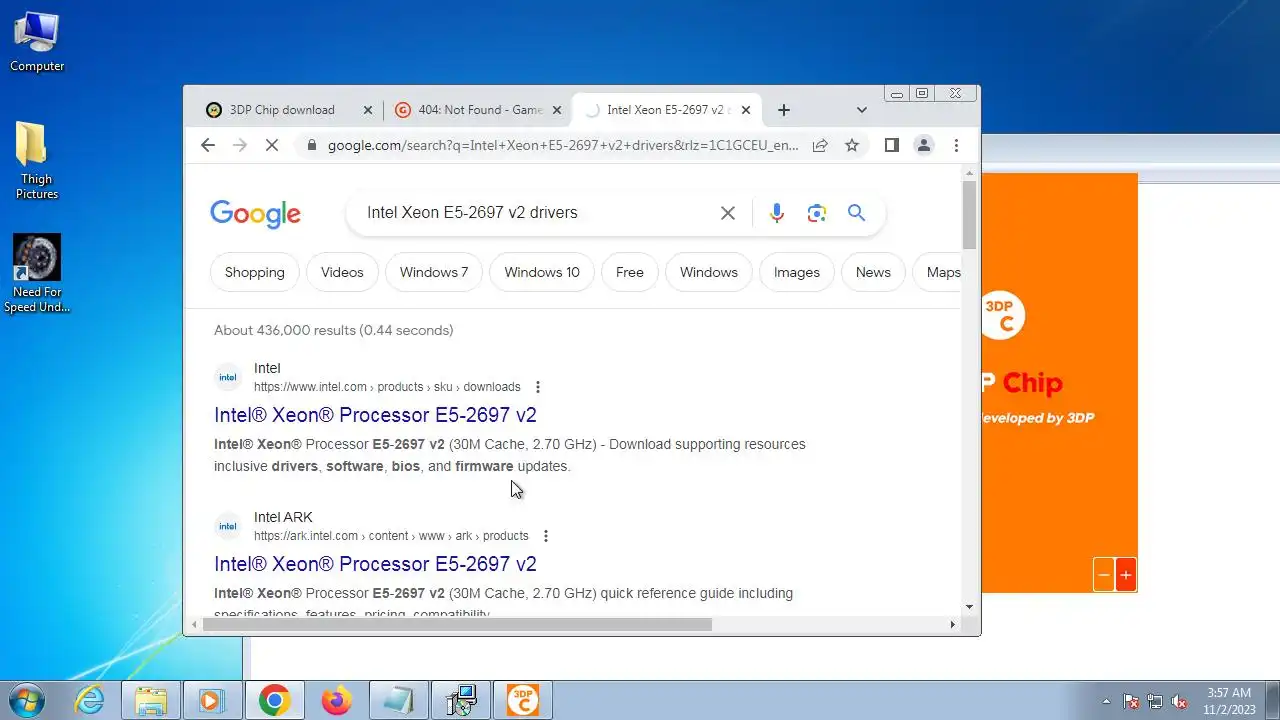
Task: Bookmark this page with the star icon
Action: tap(852, 145)
